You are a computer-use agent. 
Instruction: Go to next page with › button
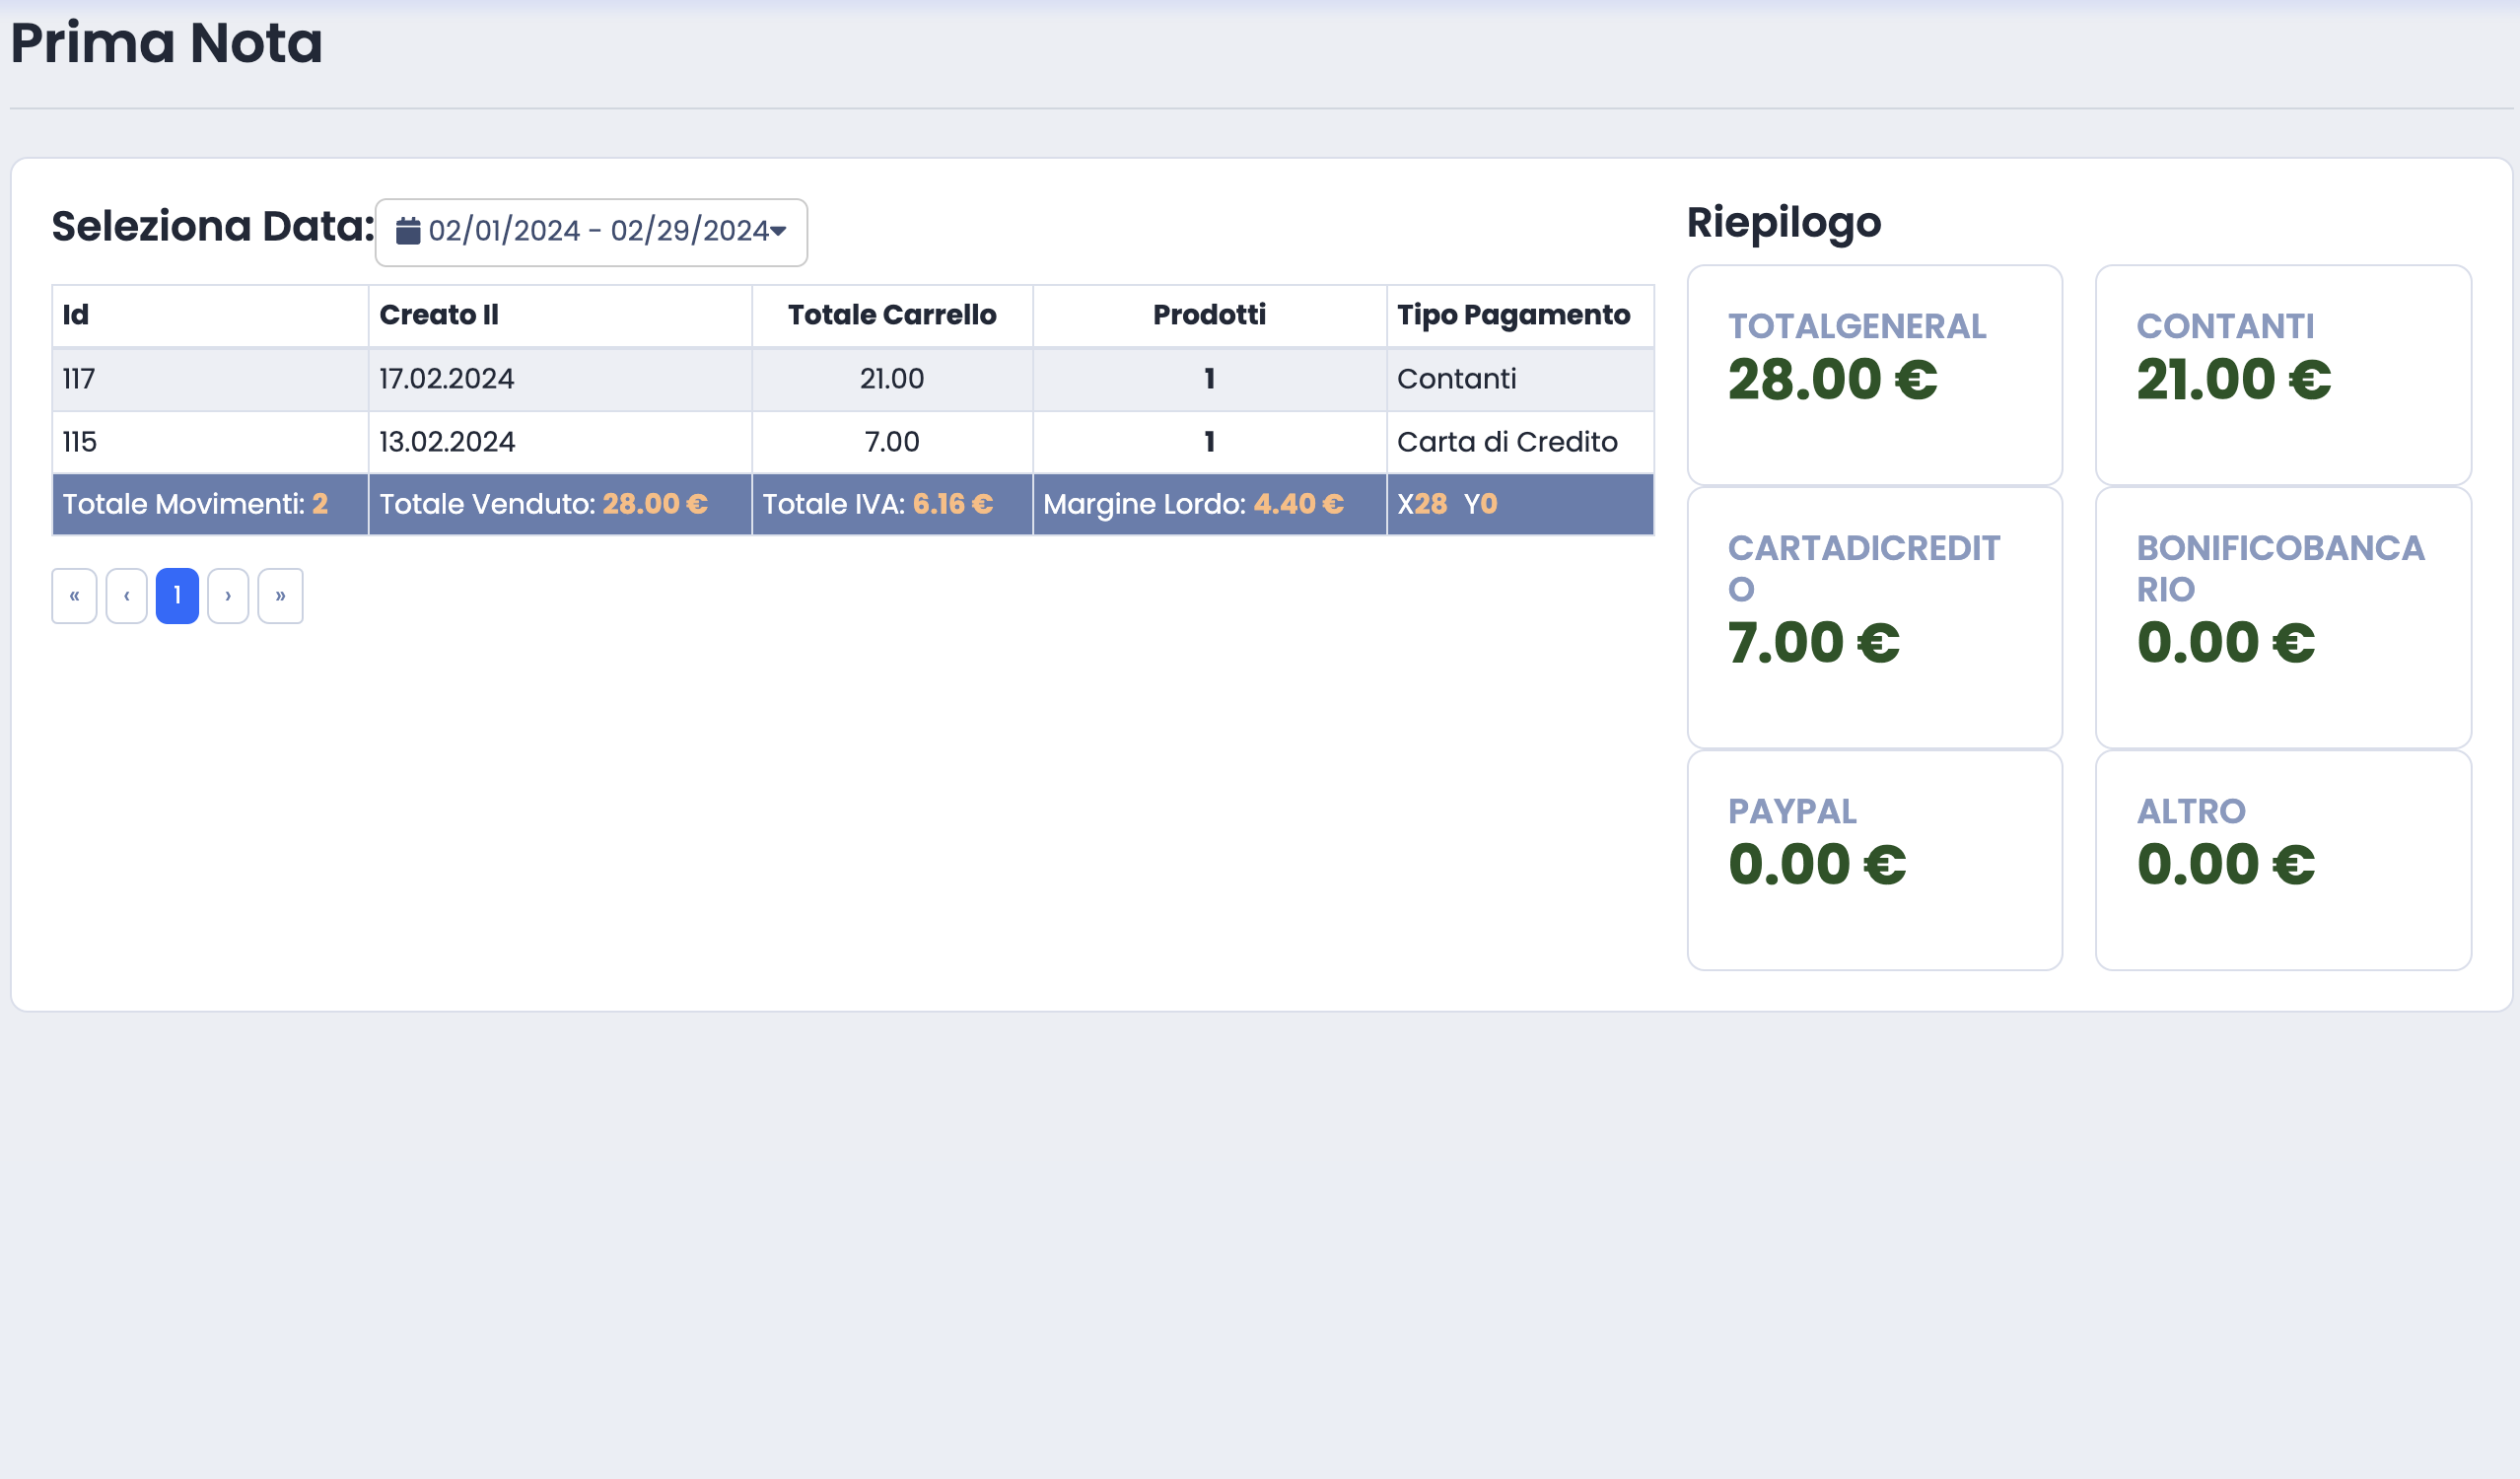(228, 596)
